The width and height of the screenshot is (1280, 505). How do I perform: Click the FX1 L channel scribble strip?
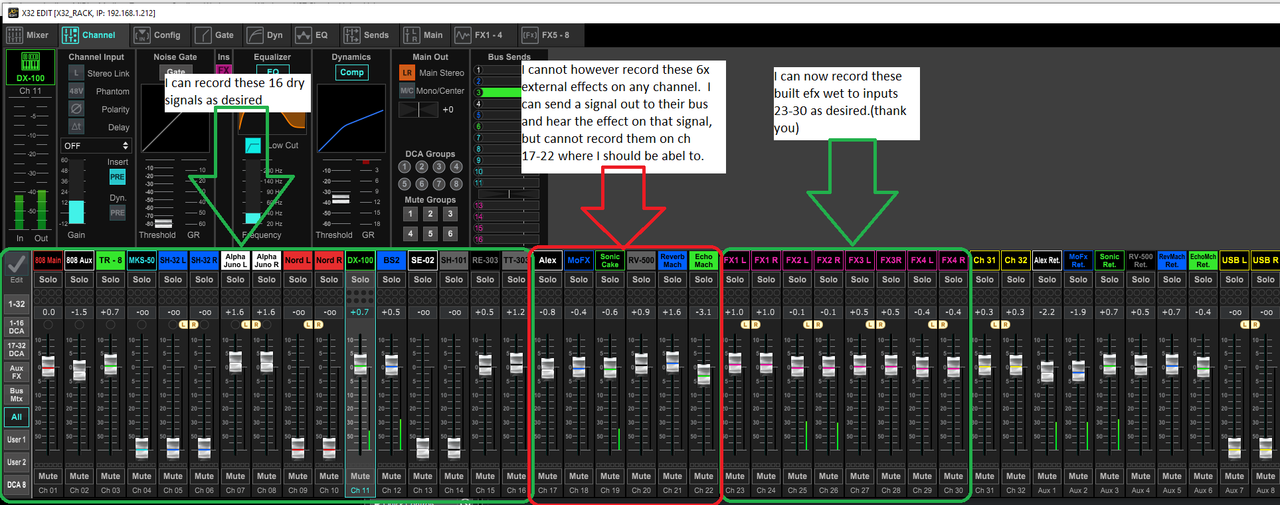735,260
